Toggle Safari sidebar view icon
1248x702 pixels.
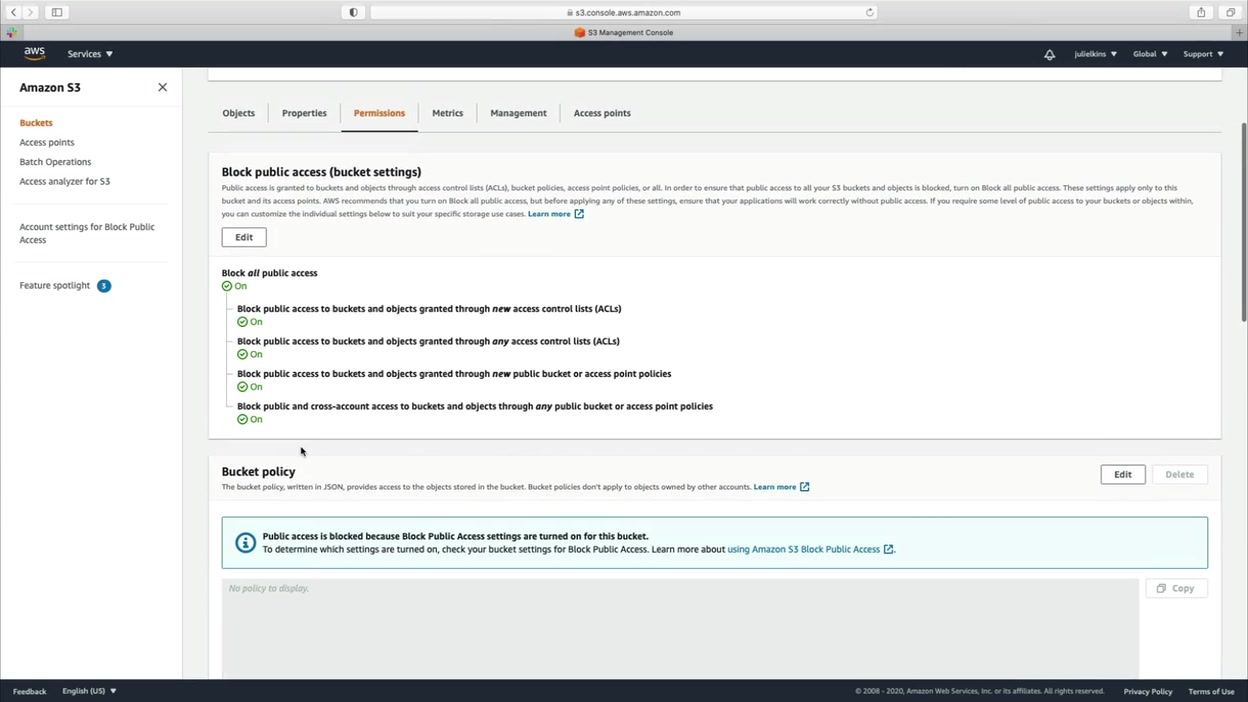point(57,12)
